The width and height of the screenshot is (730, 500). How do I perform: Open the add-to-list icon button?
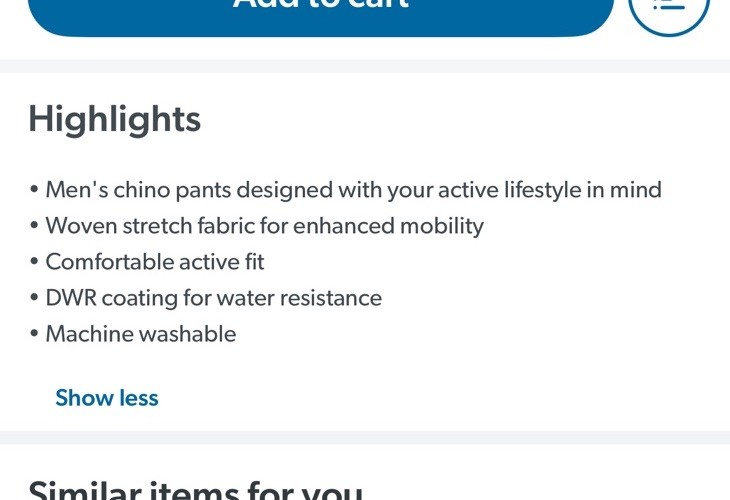coord(669,14)
